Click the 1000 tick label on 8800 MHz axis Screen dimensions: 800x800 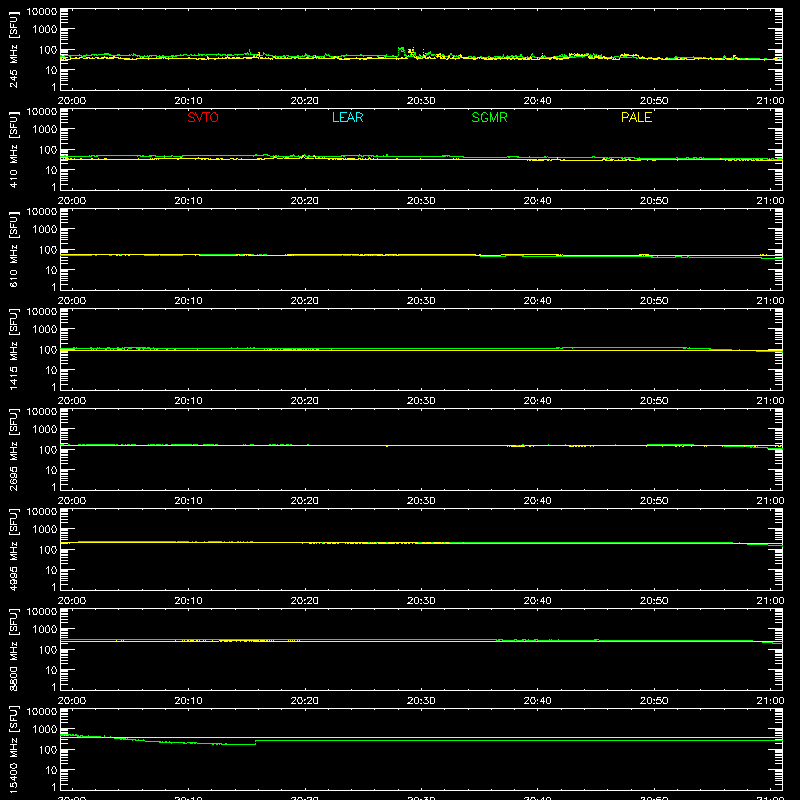45,630
